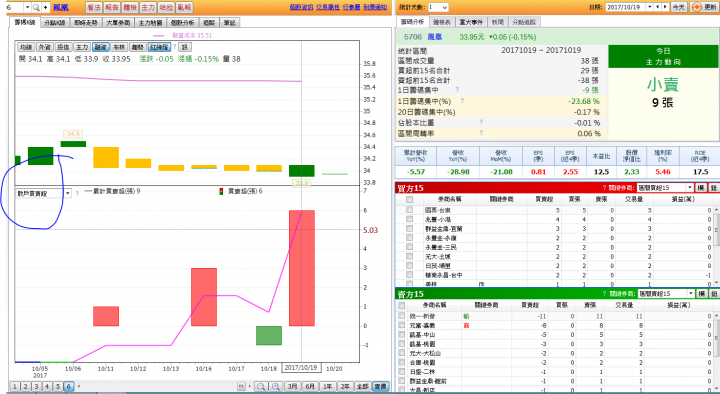Click the zoom in magnifier below chart

pos(276,386)
